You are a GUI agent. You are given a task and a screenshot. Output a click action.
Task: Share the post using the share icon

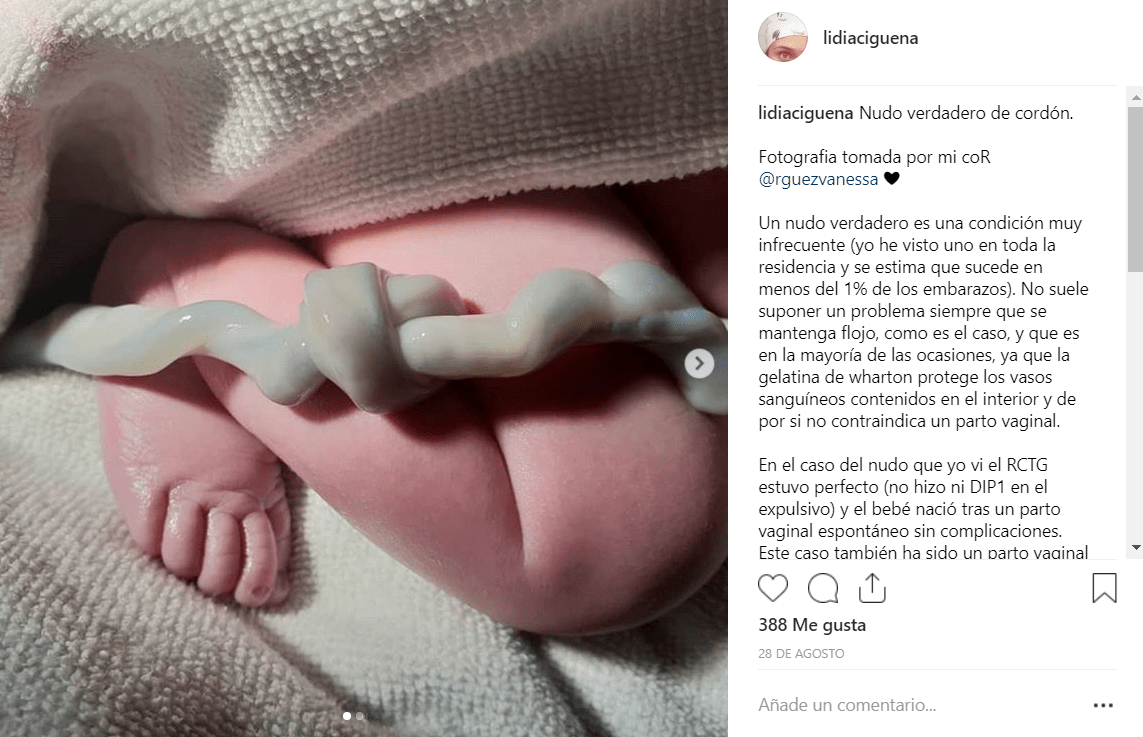(872, 588)
